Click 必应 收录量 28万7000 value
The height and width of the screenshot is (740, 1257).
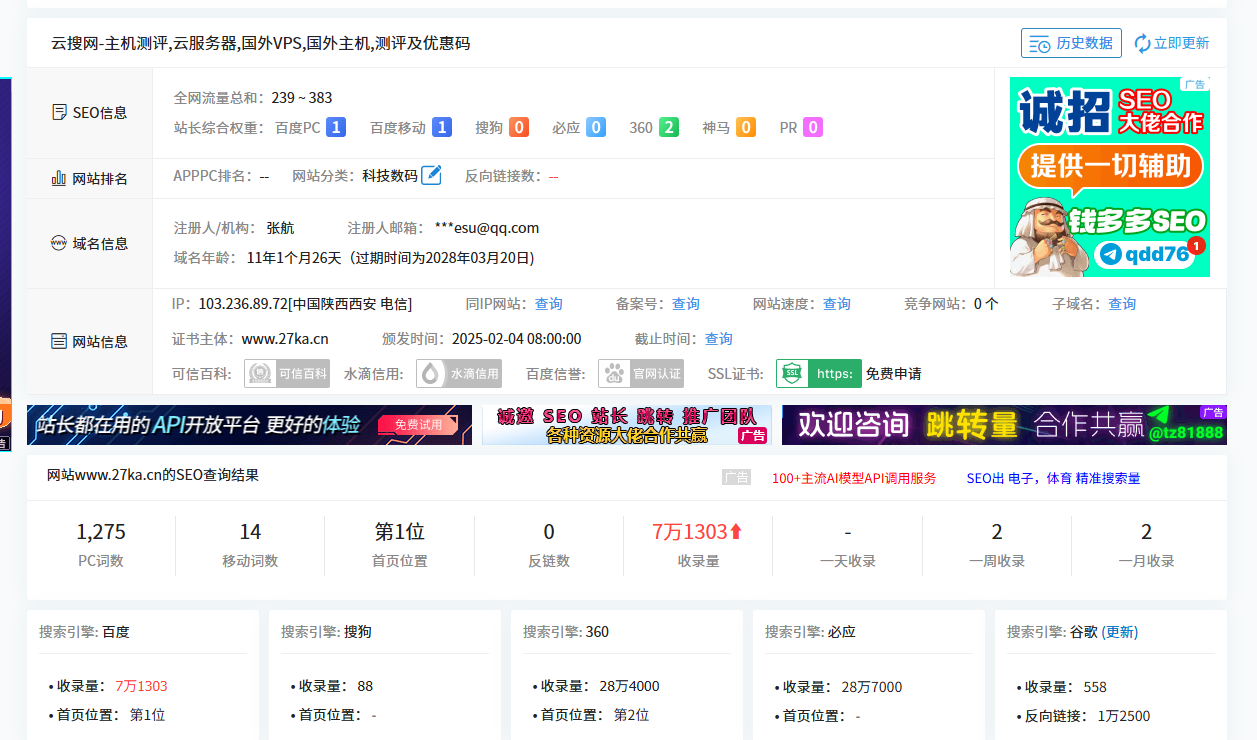871,686
